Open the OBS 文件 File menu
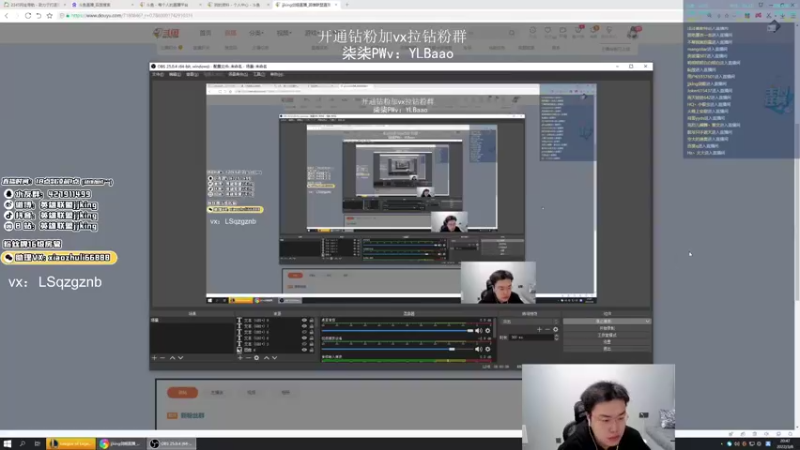Screen dimensions: 800x450 [158, 74]
